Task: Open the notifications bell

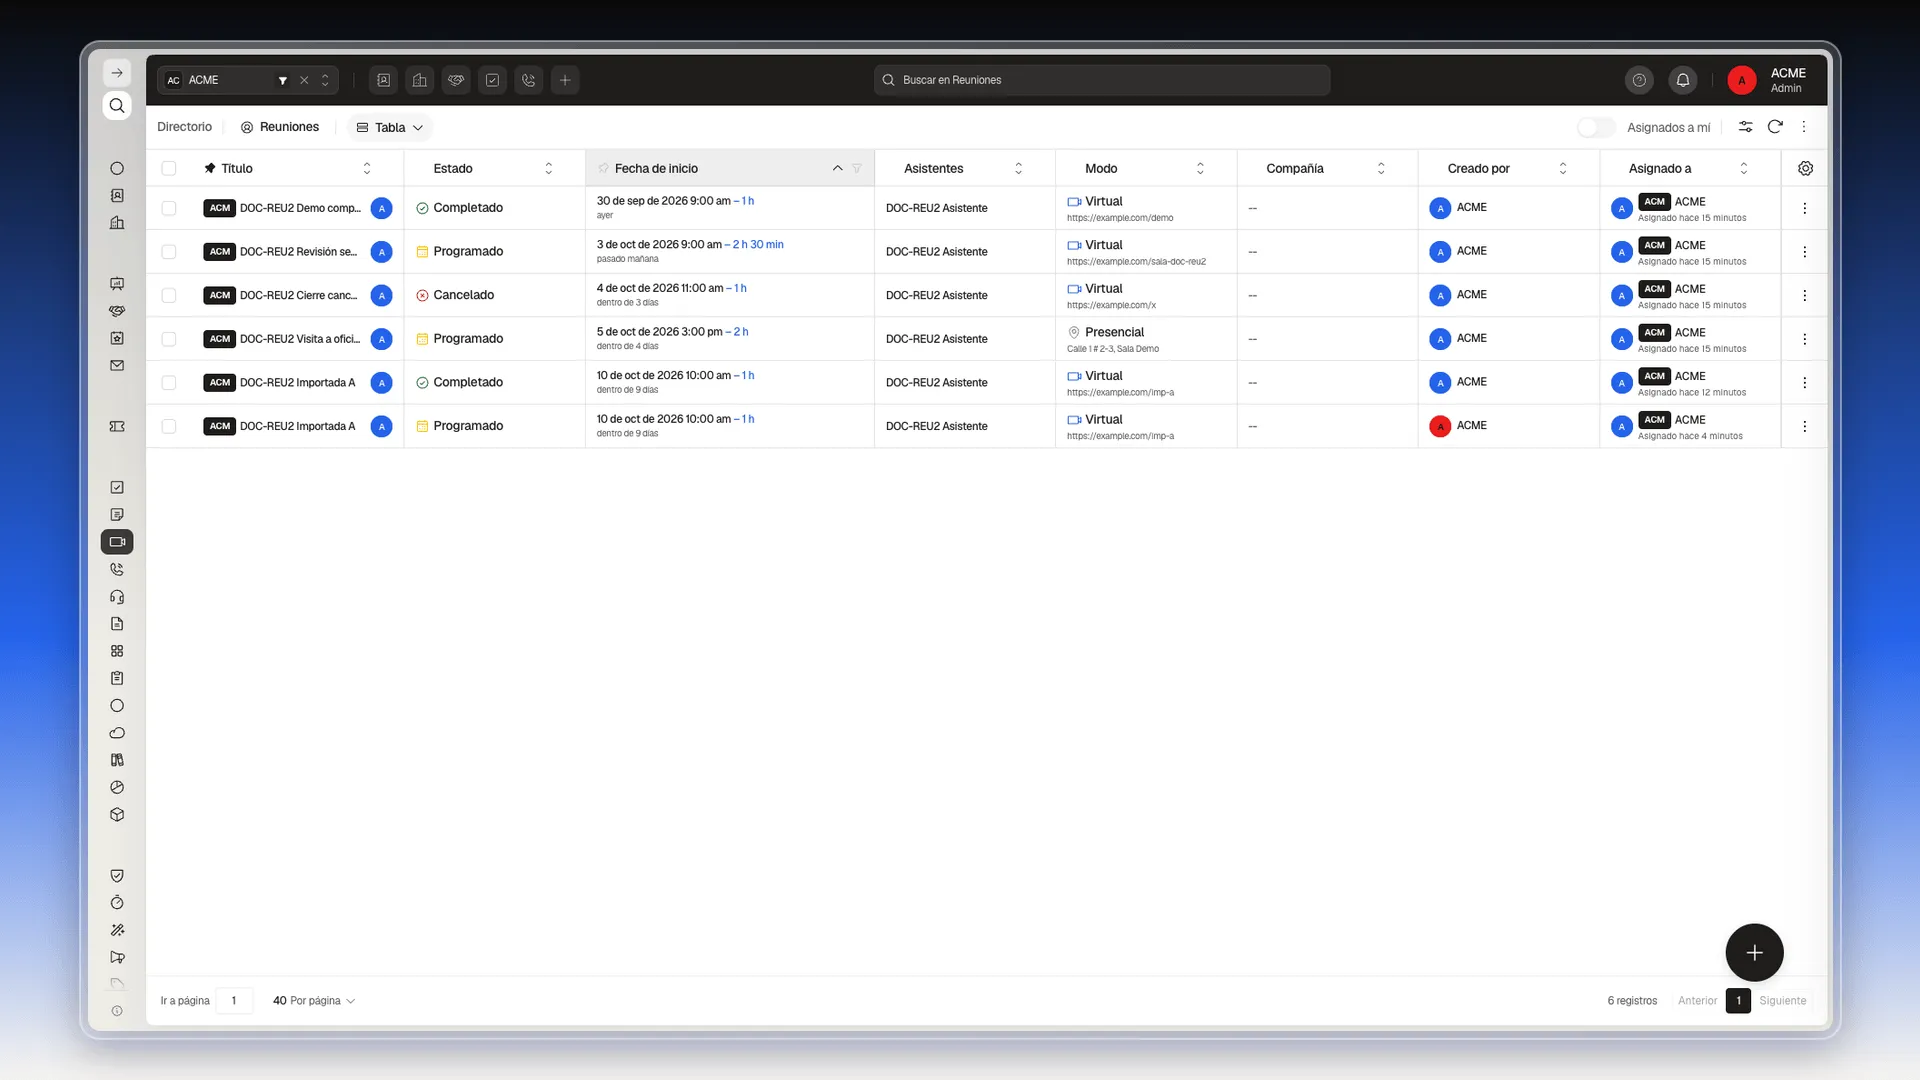Action: coord(1683,80)
